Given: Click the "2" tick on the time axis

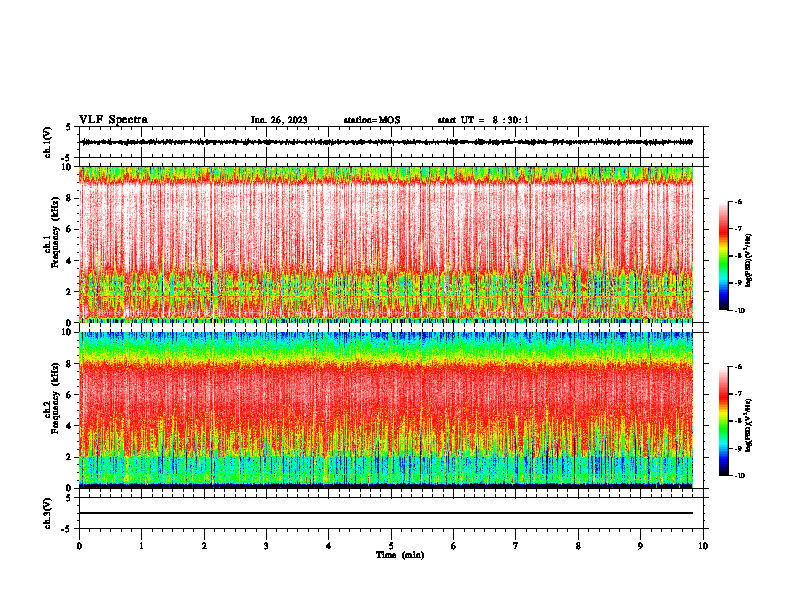Looking at the screenshot, I should click(x=204, y=546).
